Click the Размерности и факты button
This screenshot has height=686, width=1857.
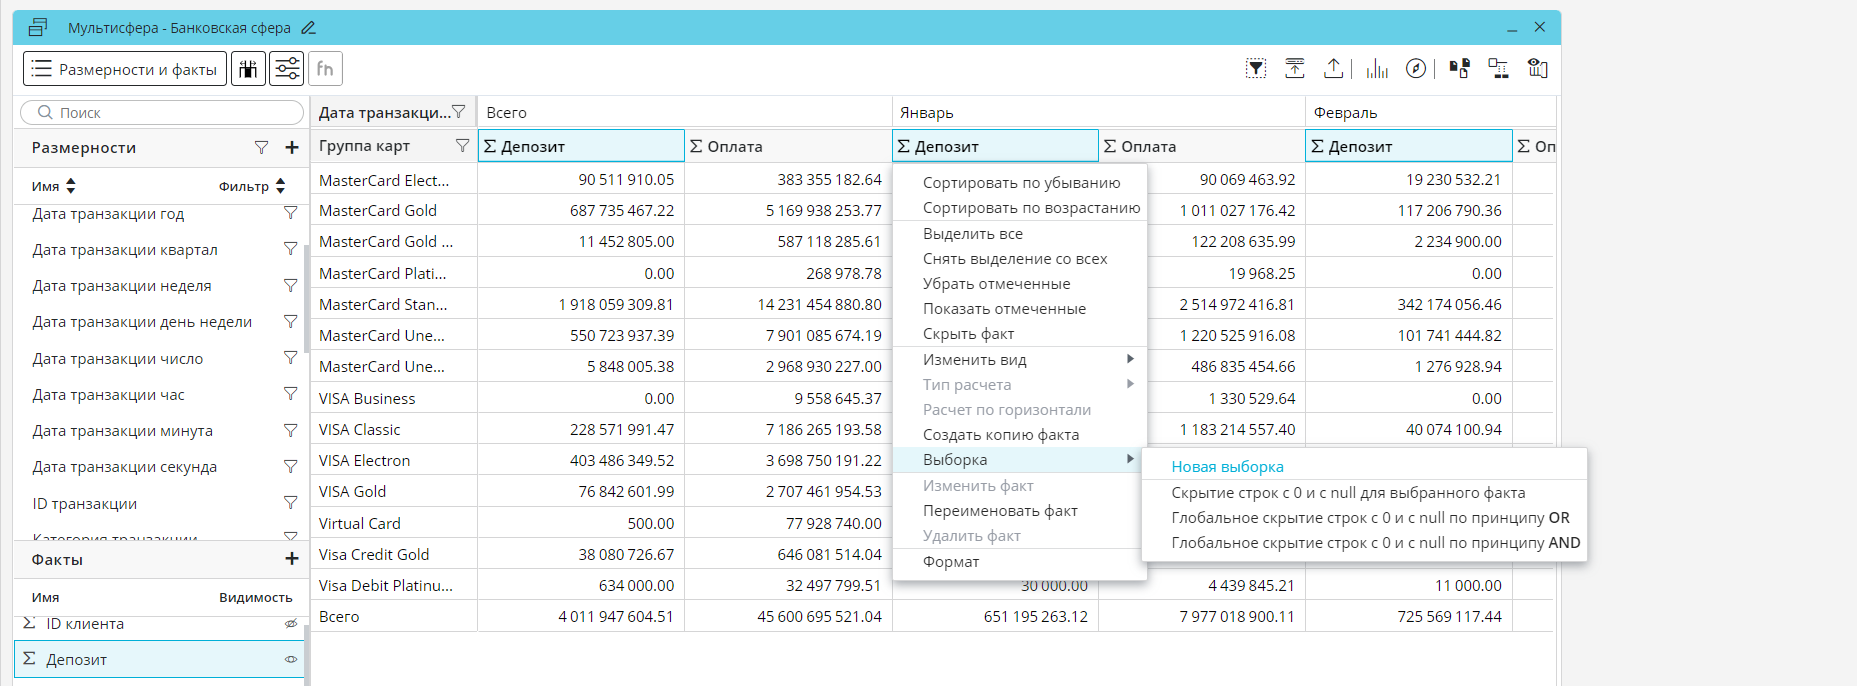pyautogui.click(x=125, y=69)
